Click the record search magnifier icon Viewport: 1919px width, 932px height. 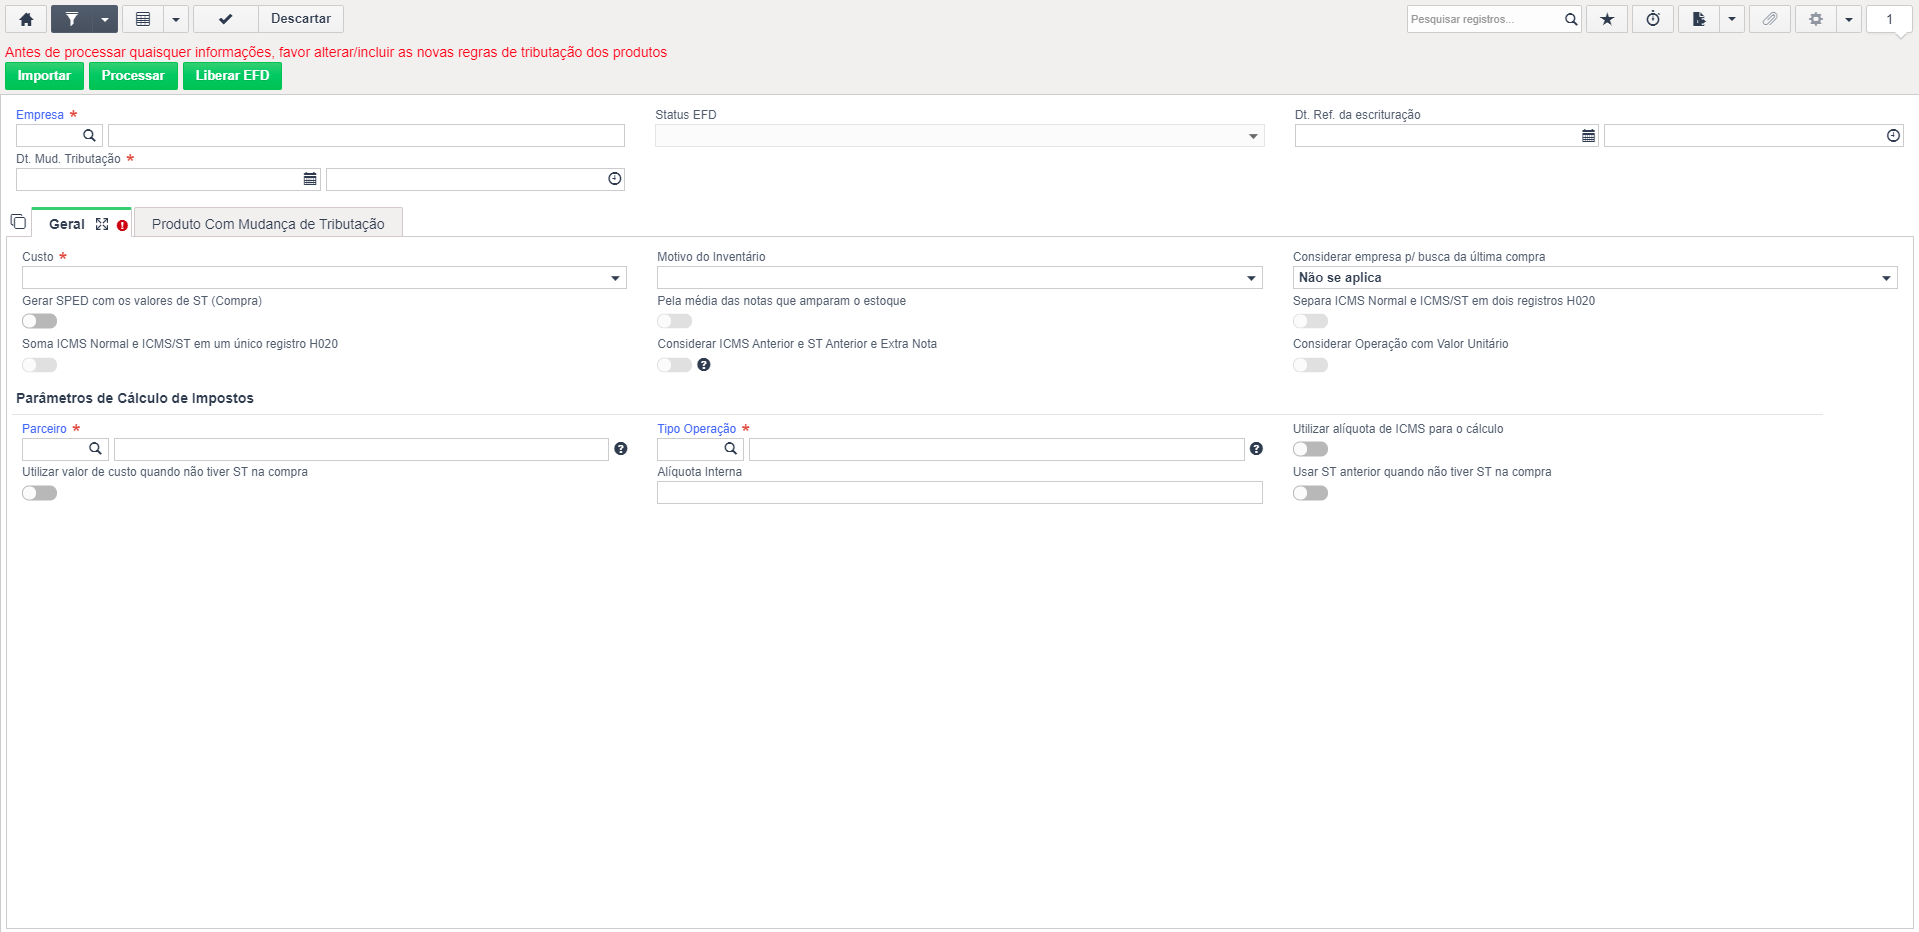click(x=1571, y=19)
